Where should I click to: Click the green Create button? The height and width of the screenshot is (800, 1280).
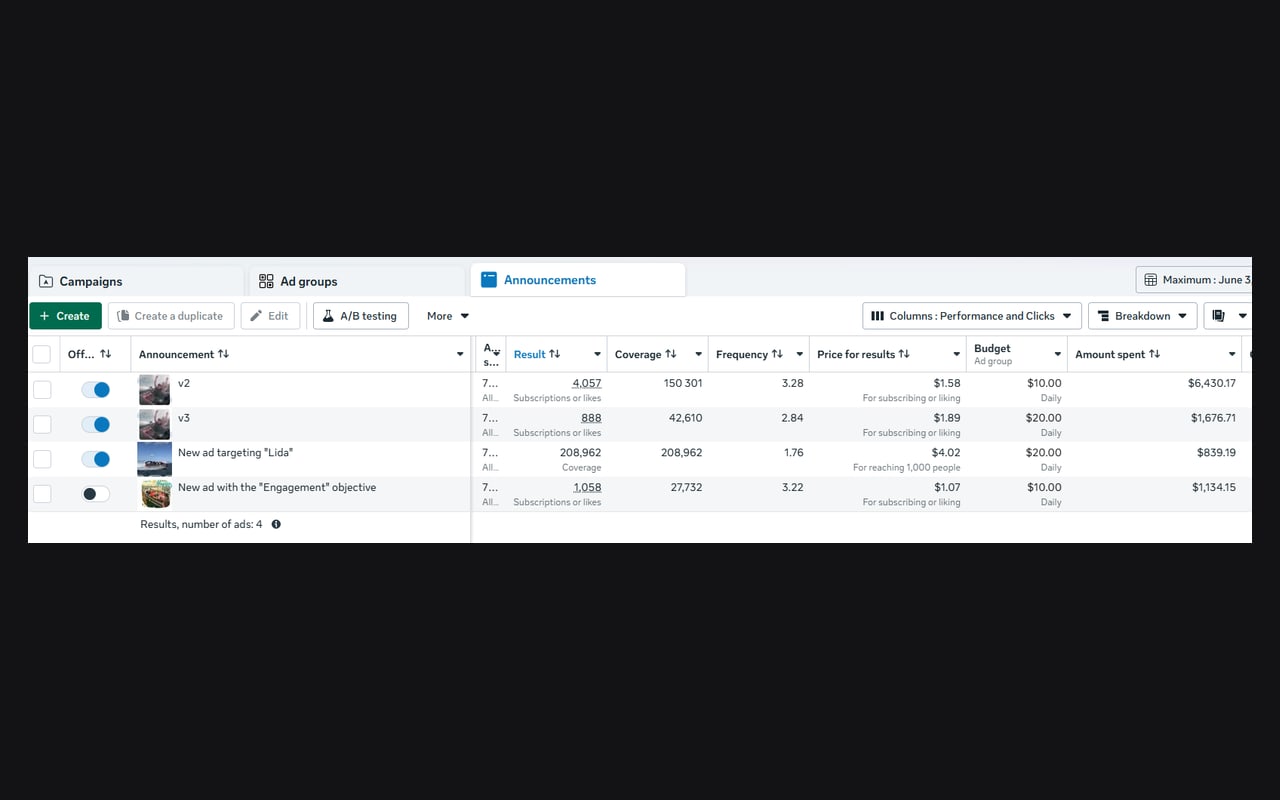coord(66,316)
